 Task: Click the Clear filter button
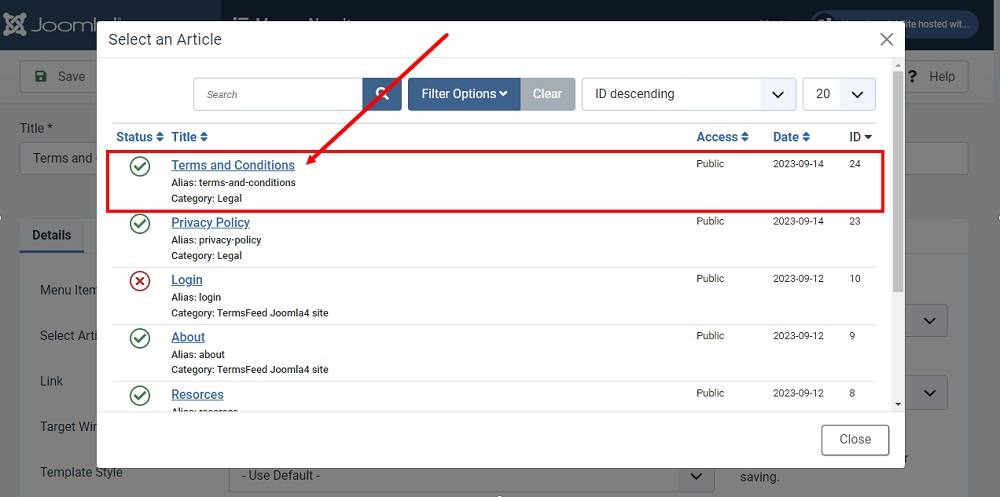(547, 94)
